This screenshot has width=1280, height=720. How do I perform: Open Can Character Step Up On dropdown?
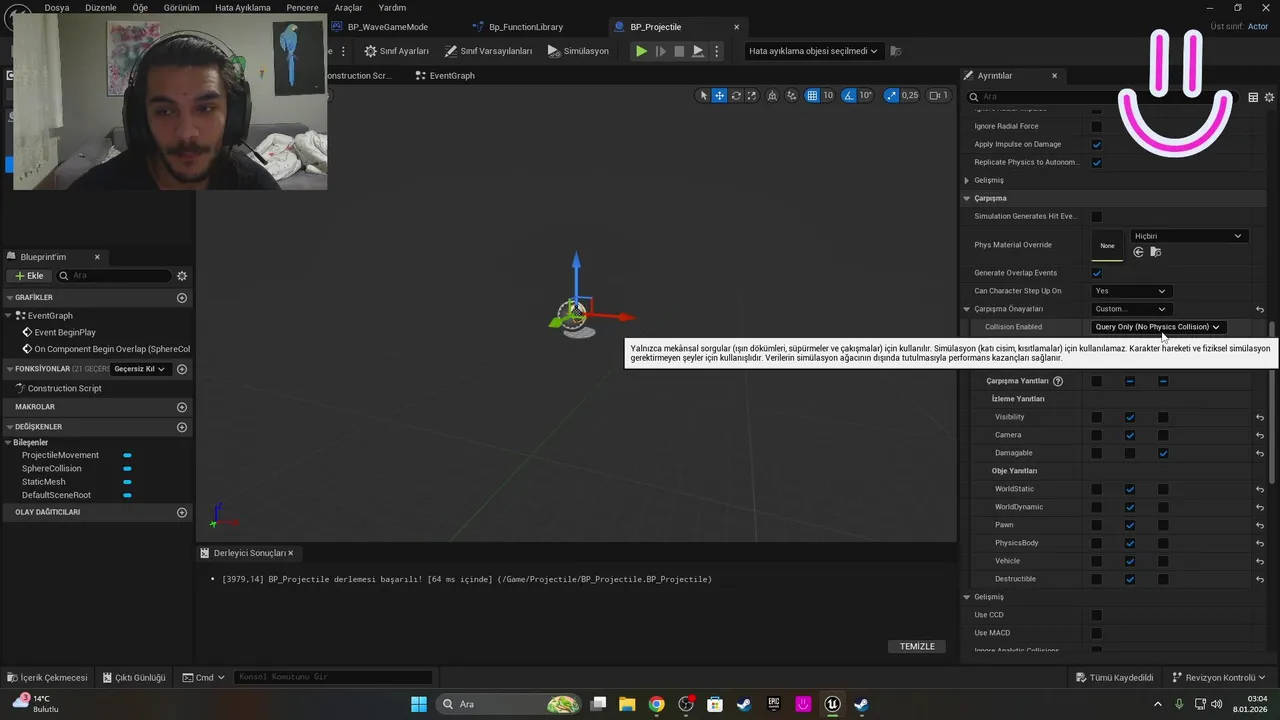[1130, 291]
